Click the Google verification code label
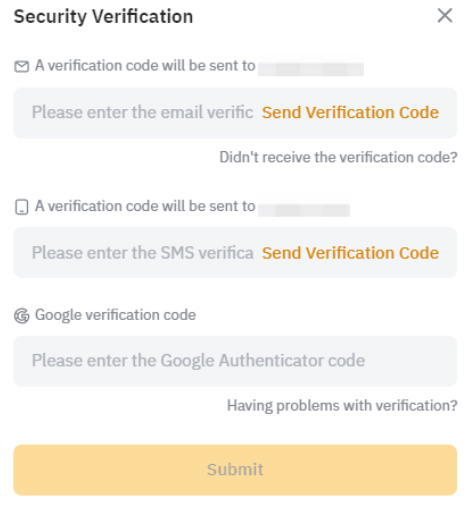Viewport: 470px width, 505px height. click(115, 315)
